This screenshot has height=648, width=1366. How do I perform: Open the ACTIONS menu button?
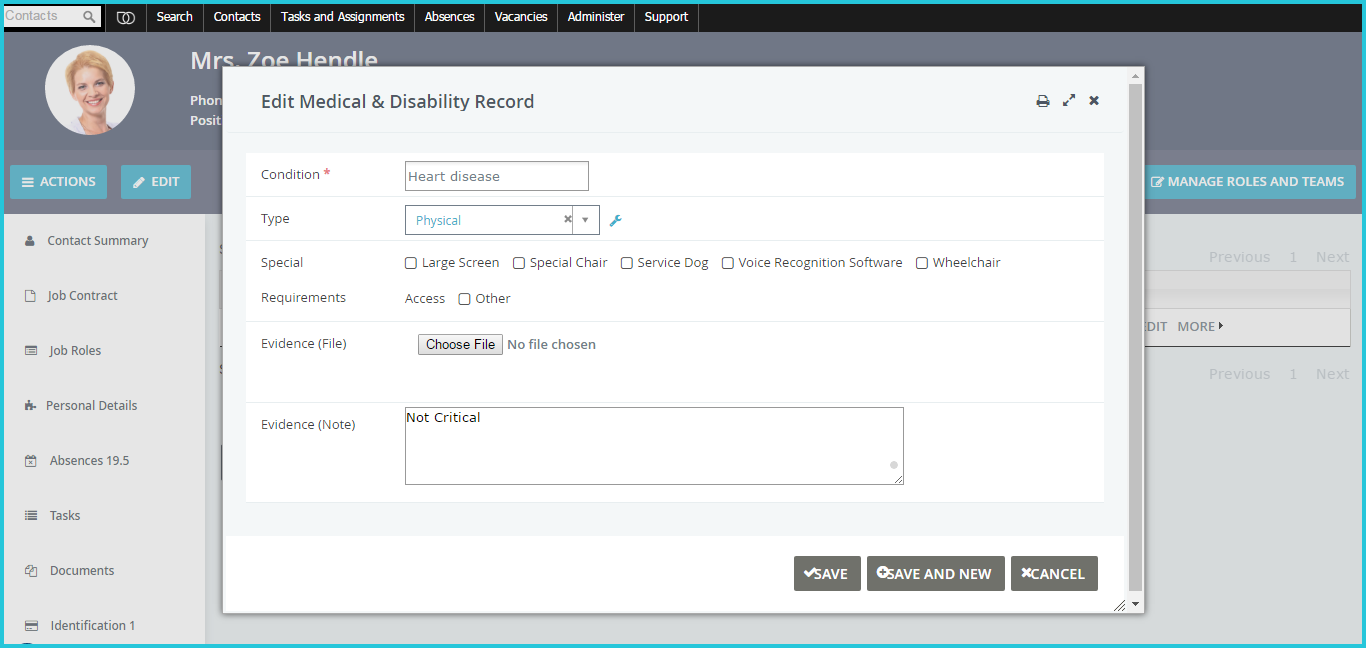pos(58,182)
